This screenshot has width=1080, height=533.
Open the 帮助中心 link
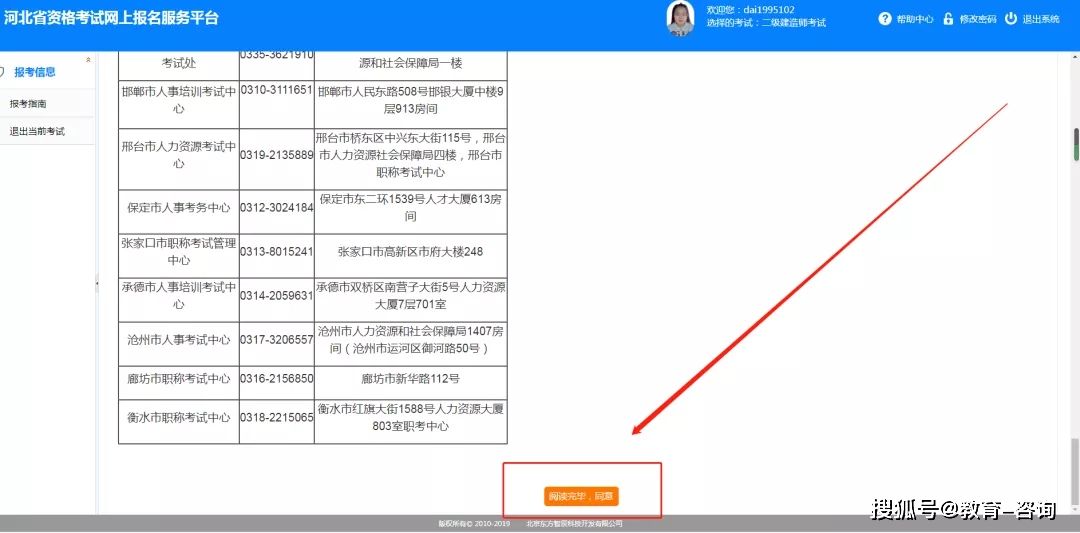pos(915,19)
